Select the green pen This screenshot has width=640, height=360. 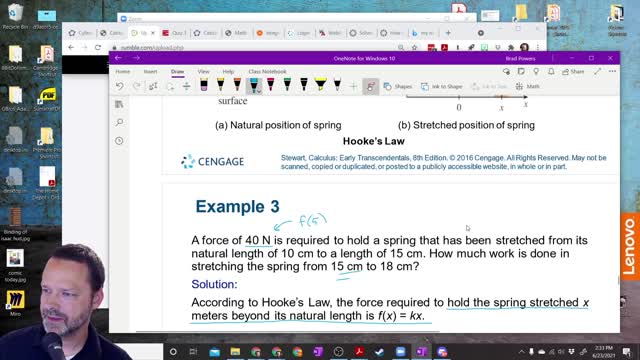point(287,85)
